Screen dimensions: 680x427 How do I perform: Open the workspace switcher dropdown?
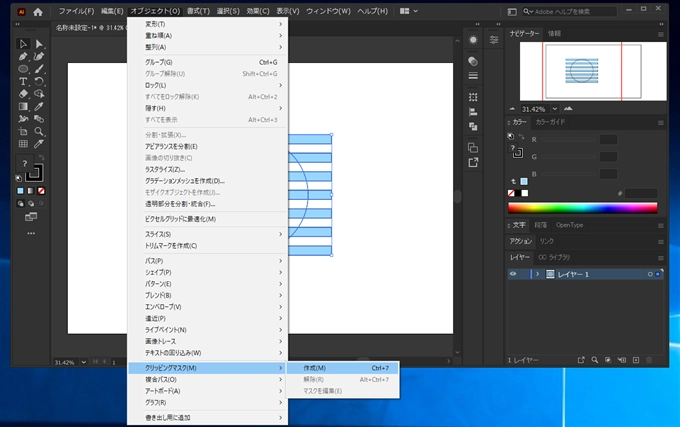pos(409,11)
